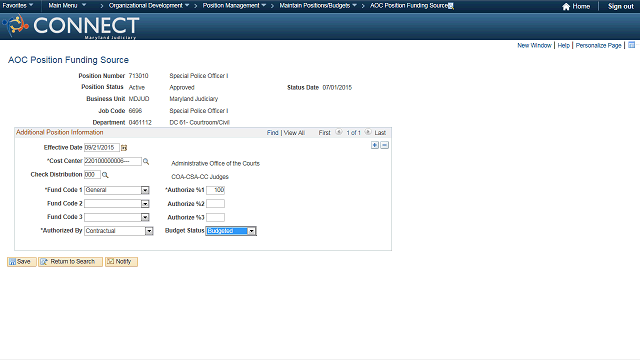Open Organizational Development breadcrumb menu
This screenshot has height=360, width=640.
[149, 6]
